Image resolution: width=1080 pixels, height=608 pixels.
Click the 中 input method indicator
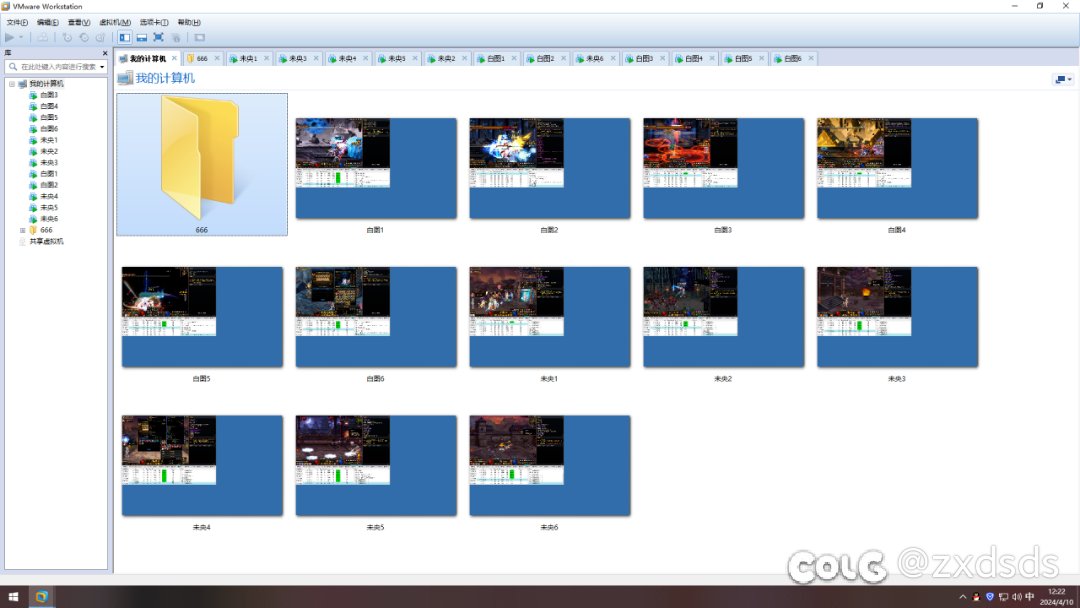1030,597
